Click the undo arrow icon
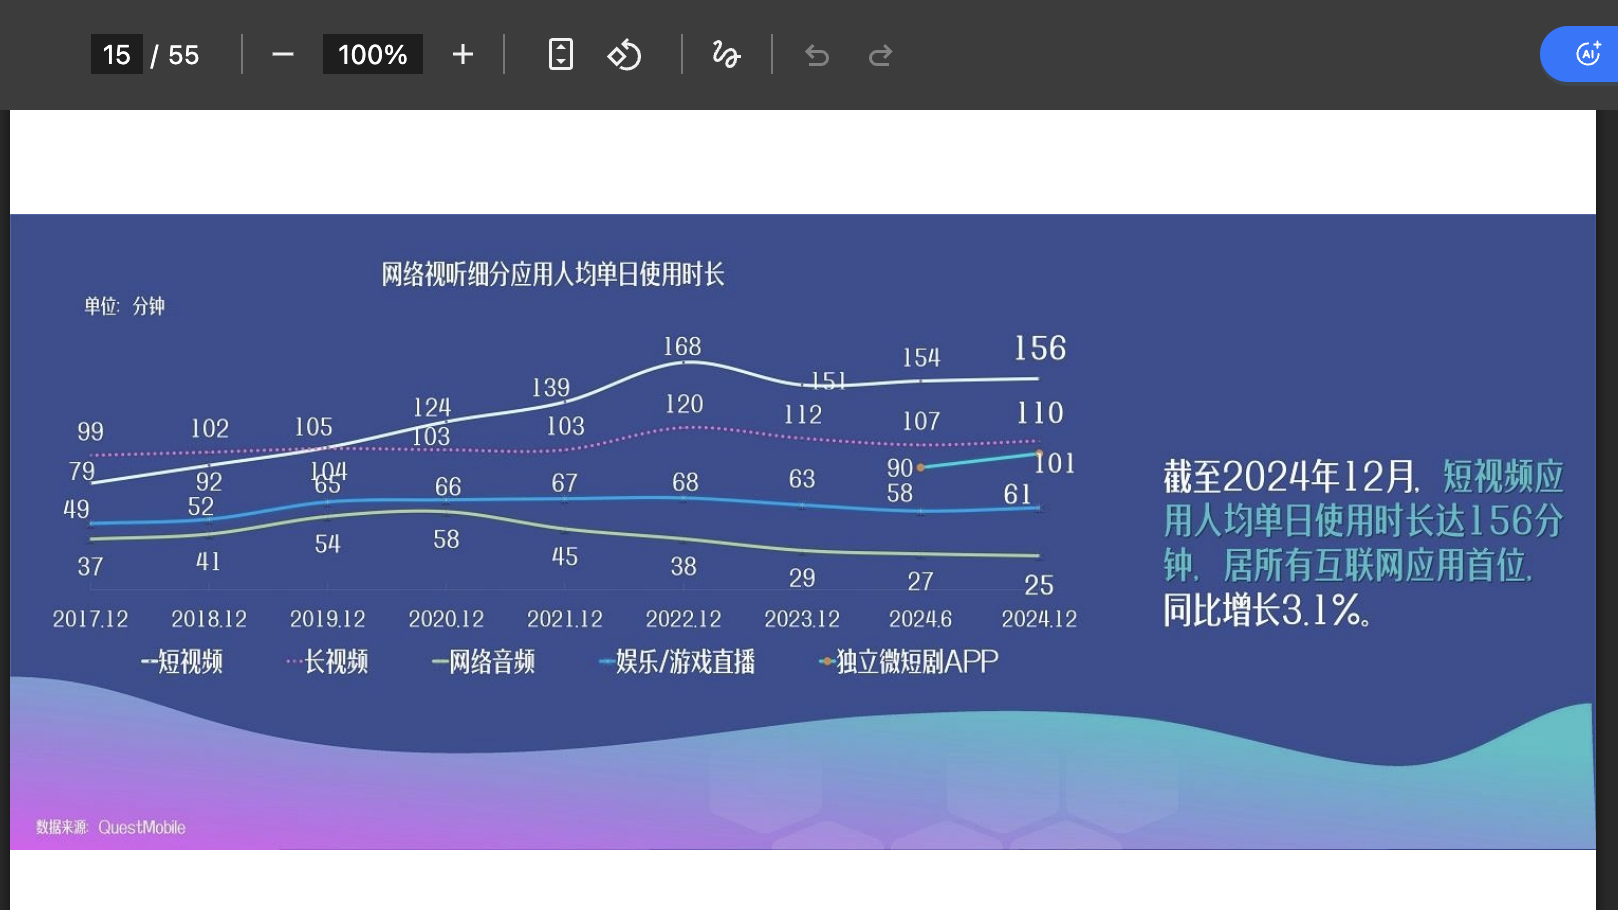This screenshot has height=910, width=1618. [817, 55]
